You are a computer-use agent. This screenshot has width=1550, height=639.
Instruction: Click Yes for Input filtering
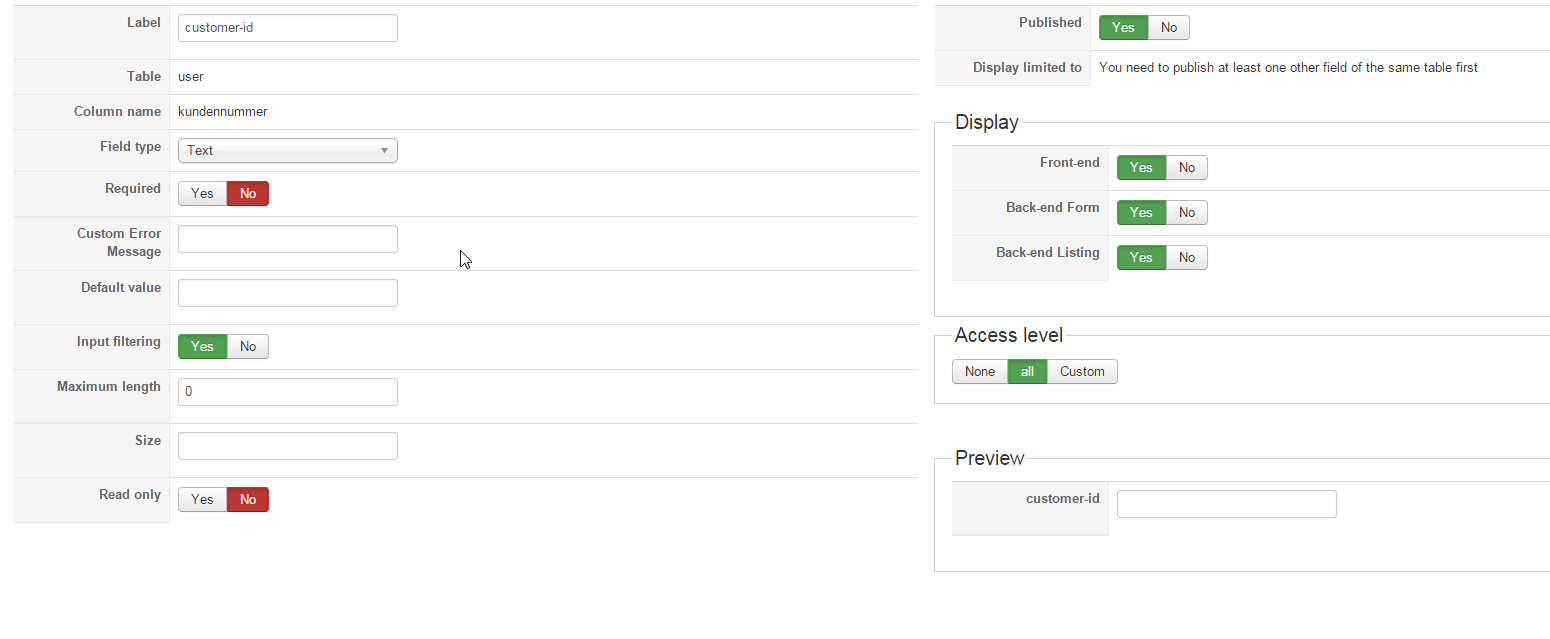[x=202, y=347]
